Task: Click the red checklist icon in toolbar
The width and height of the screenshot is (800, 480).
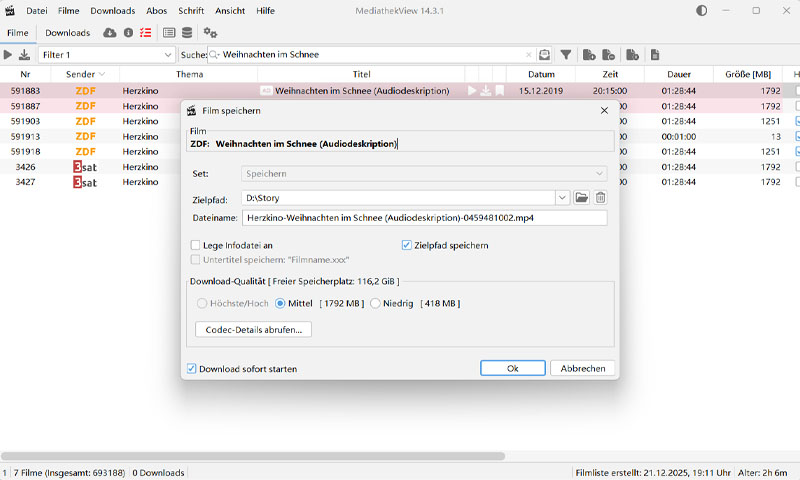Action: pos(146,33)
